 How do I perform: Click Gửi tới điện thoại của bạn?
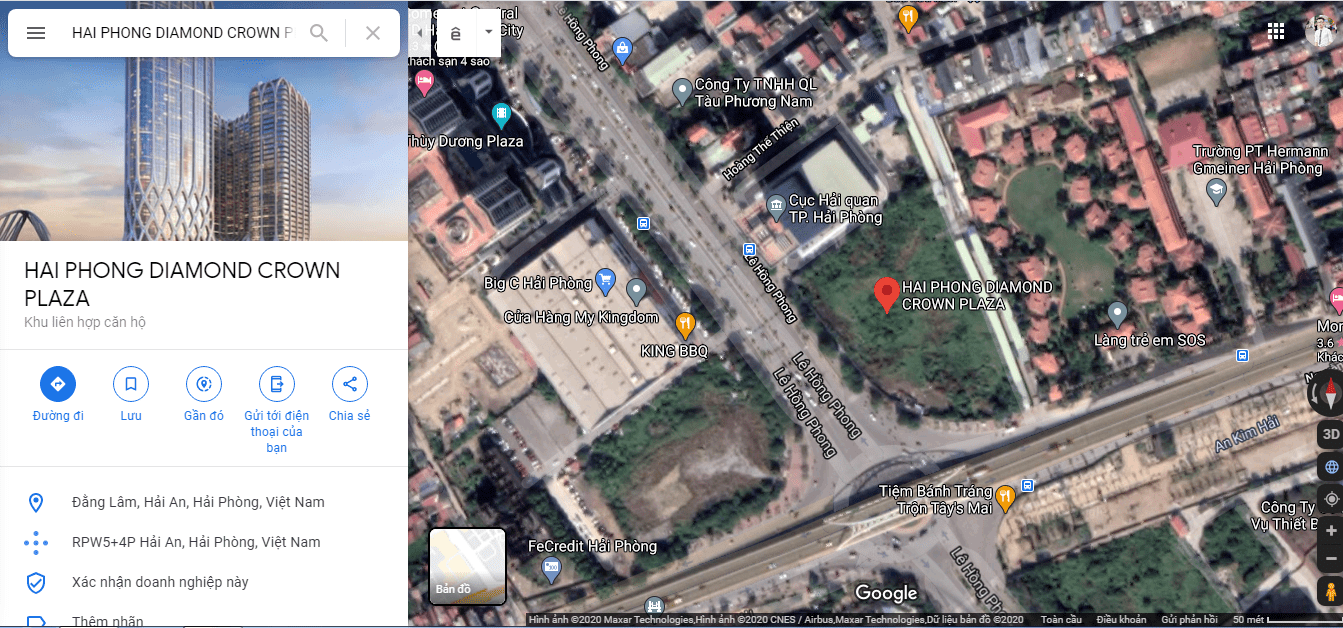click(277, 410)
